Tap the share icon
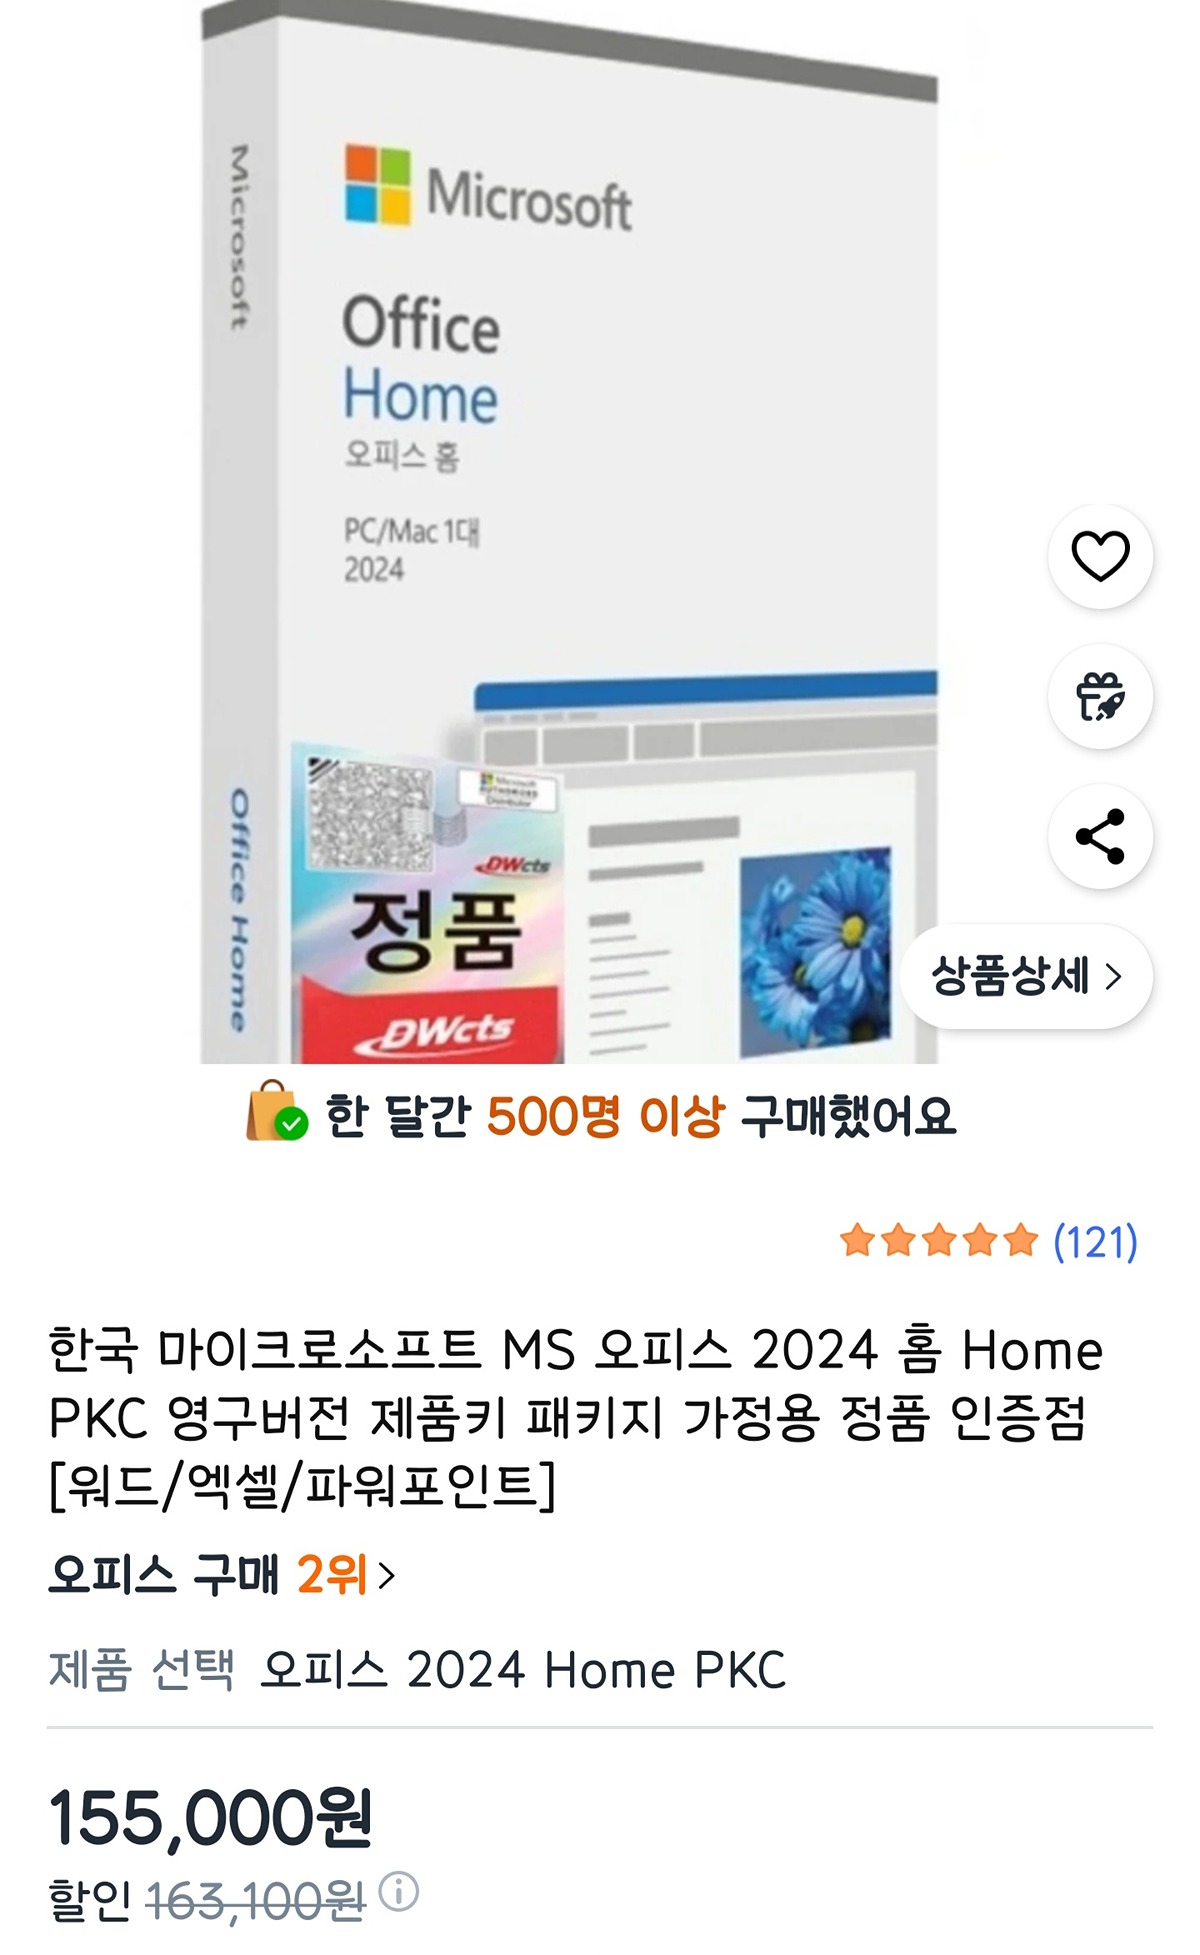The height and width of the screenshot is (1955, 1200). click(x=1100, y=836)
